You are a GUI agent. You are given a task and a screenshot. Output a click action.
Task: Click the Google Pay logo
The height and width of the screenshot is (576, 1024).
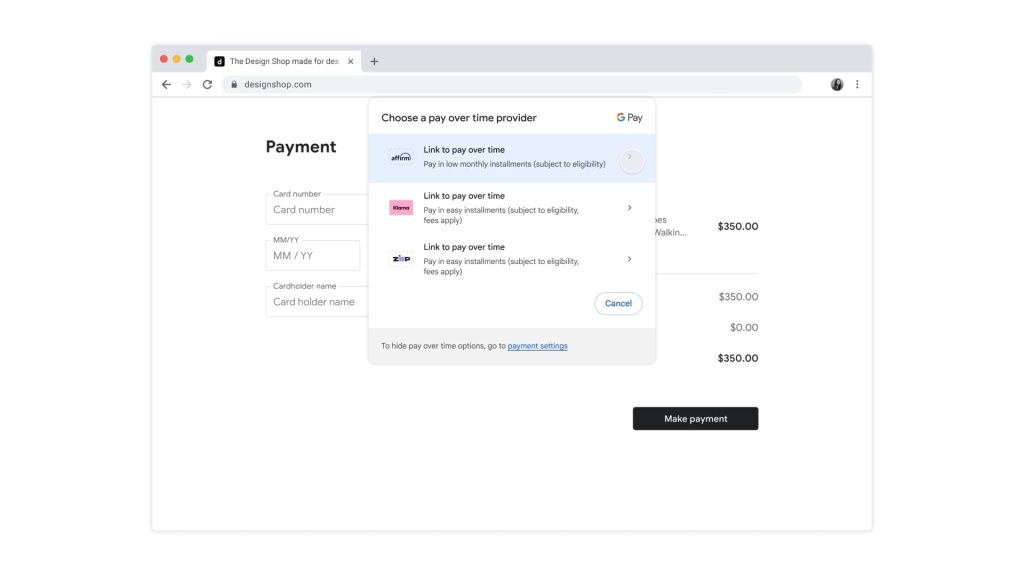point(629,118)
